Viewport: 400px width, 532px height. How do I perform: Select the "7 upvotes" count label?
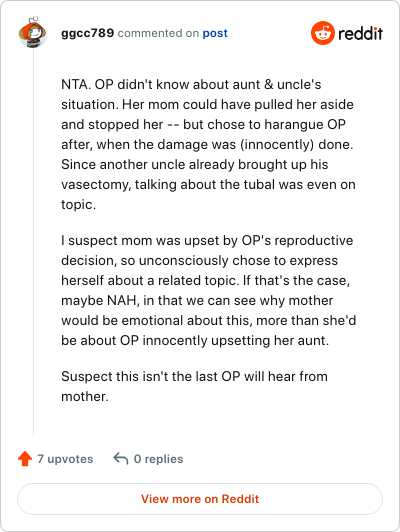[x=65, y=459]
